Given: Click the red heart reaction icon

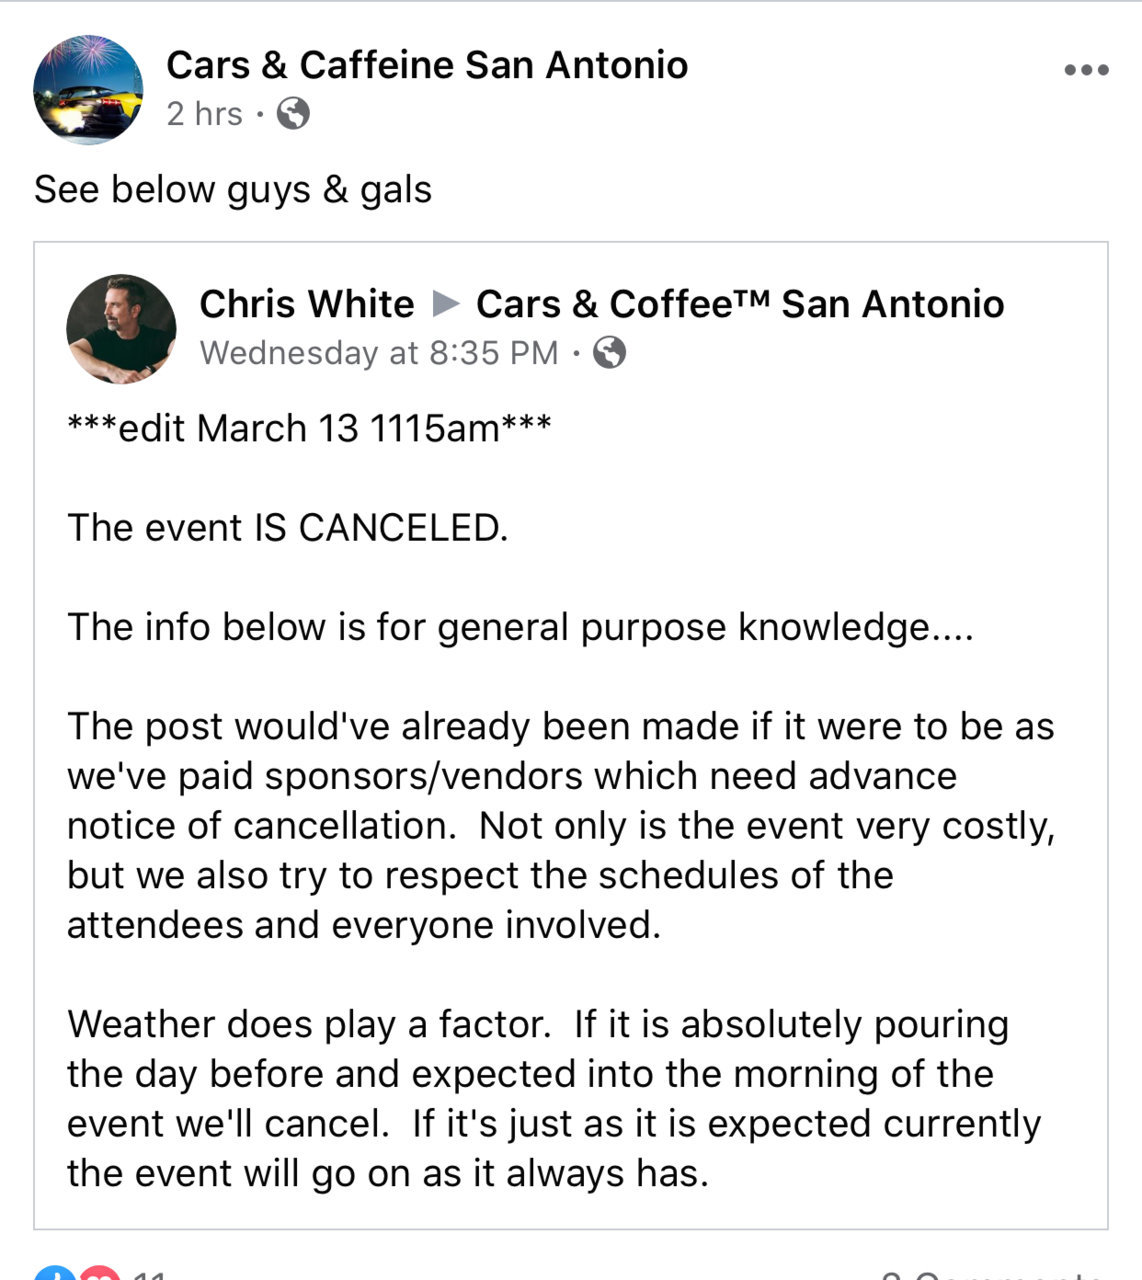Looking at the screenshot, I should click(x=98, y=1274).
